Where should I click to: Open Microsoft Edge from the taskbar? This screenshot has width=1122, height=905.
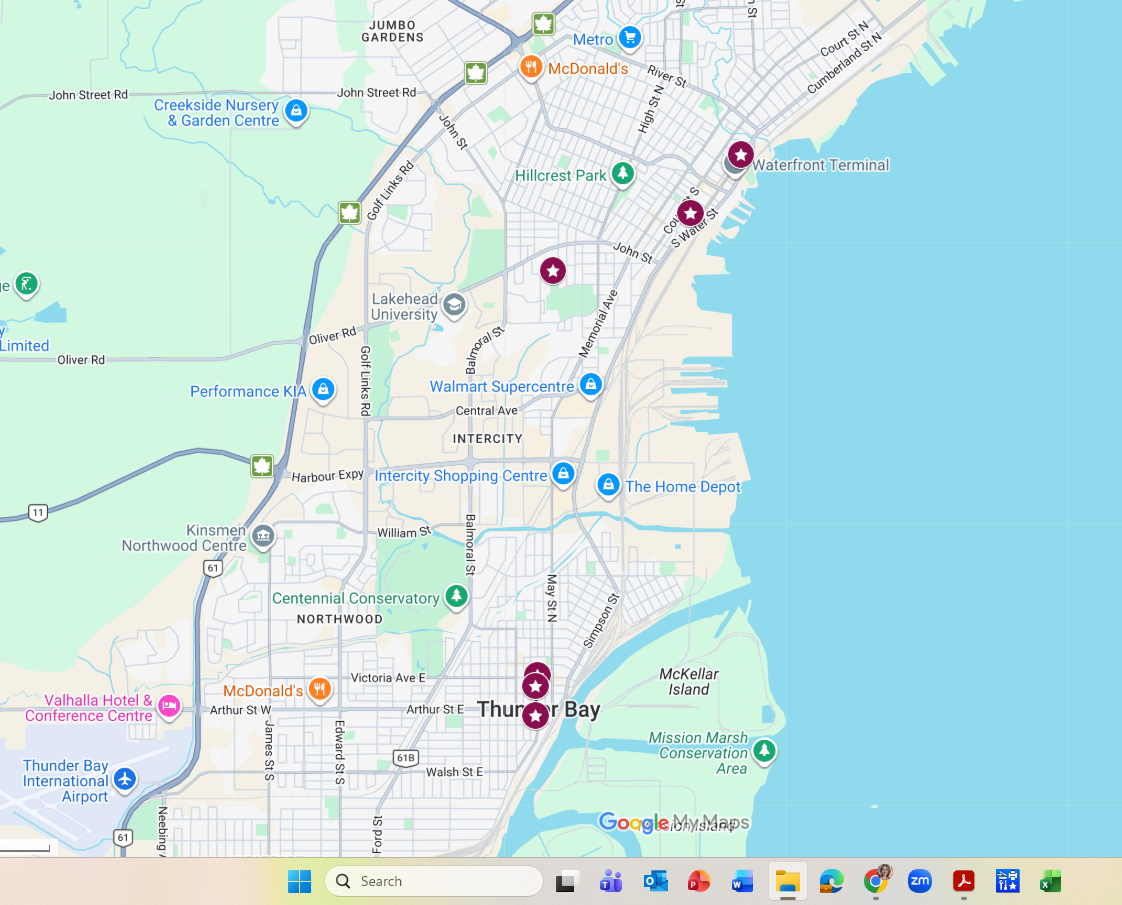click(x=831, y=881)
